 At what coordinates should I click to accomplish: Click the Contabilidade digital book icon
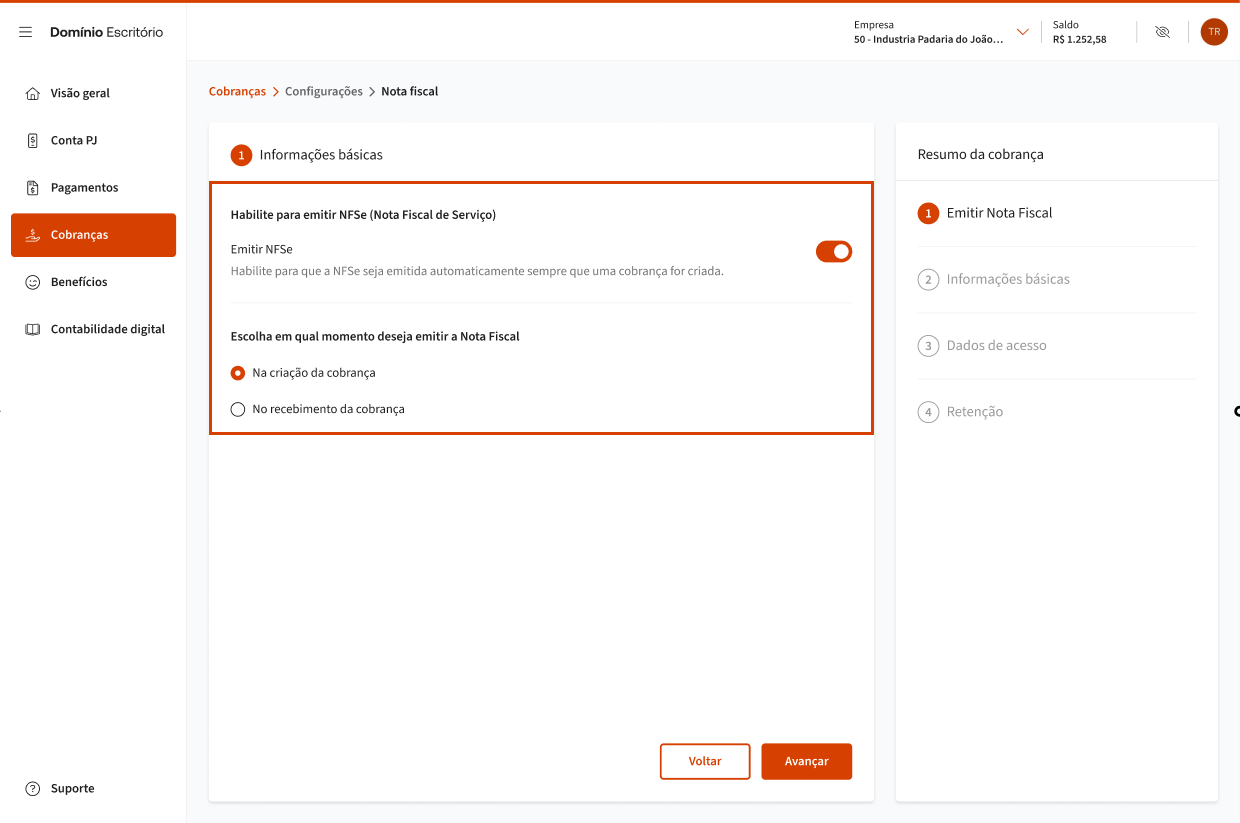point(32,329)
